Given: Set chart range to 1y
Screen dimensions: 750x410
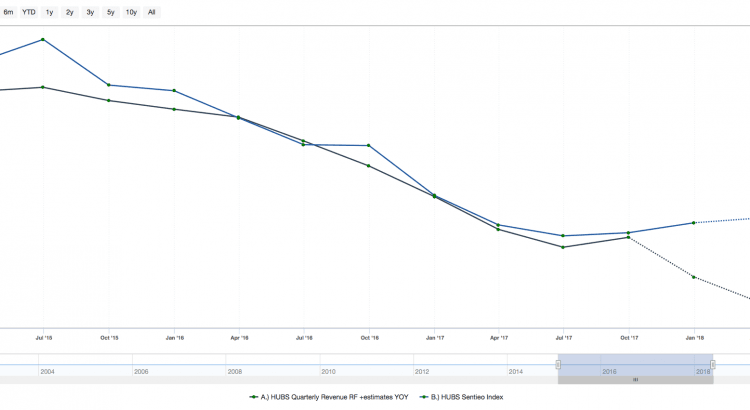Looking at the screenshot, I should (49, 12).
